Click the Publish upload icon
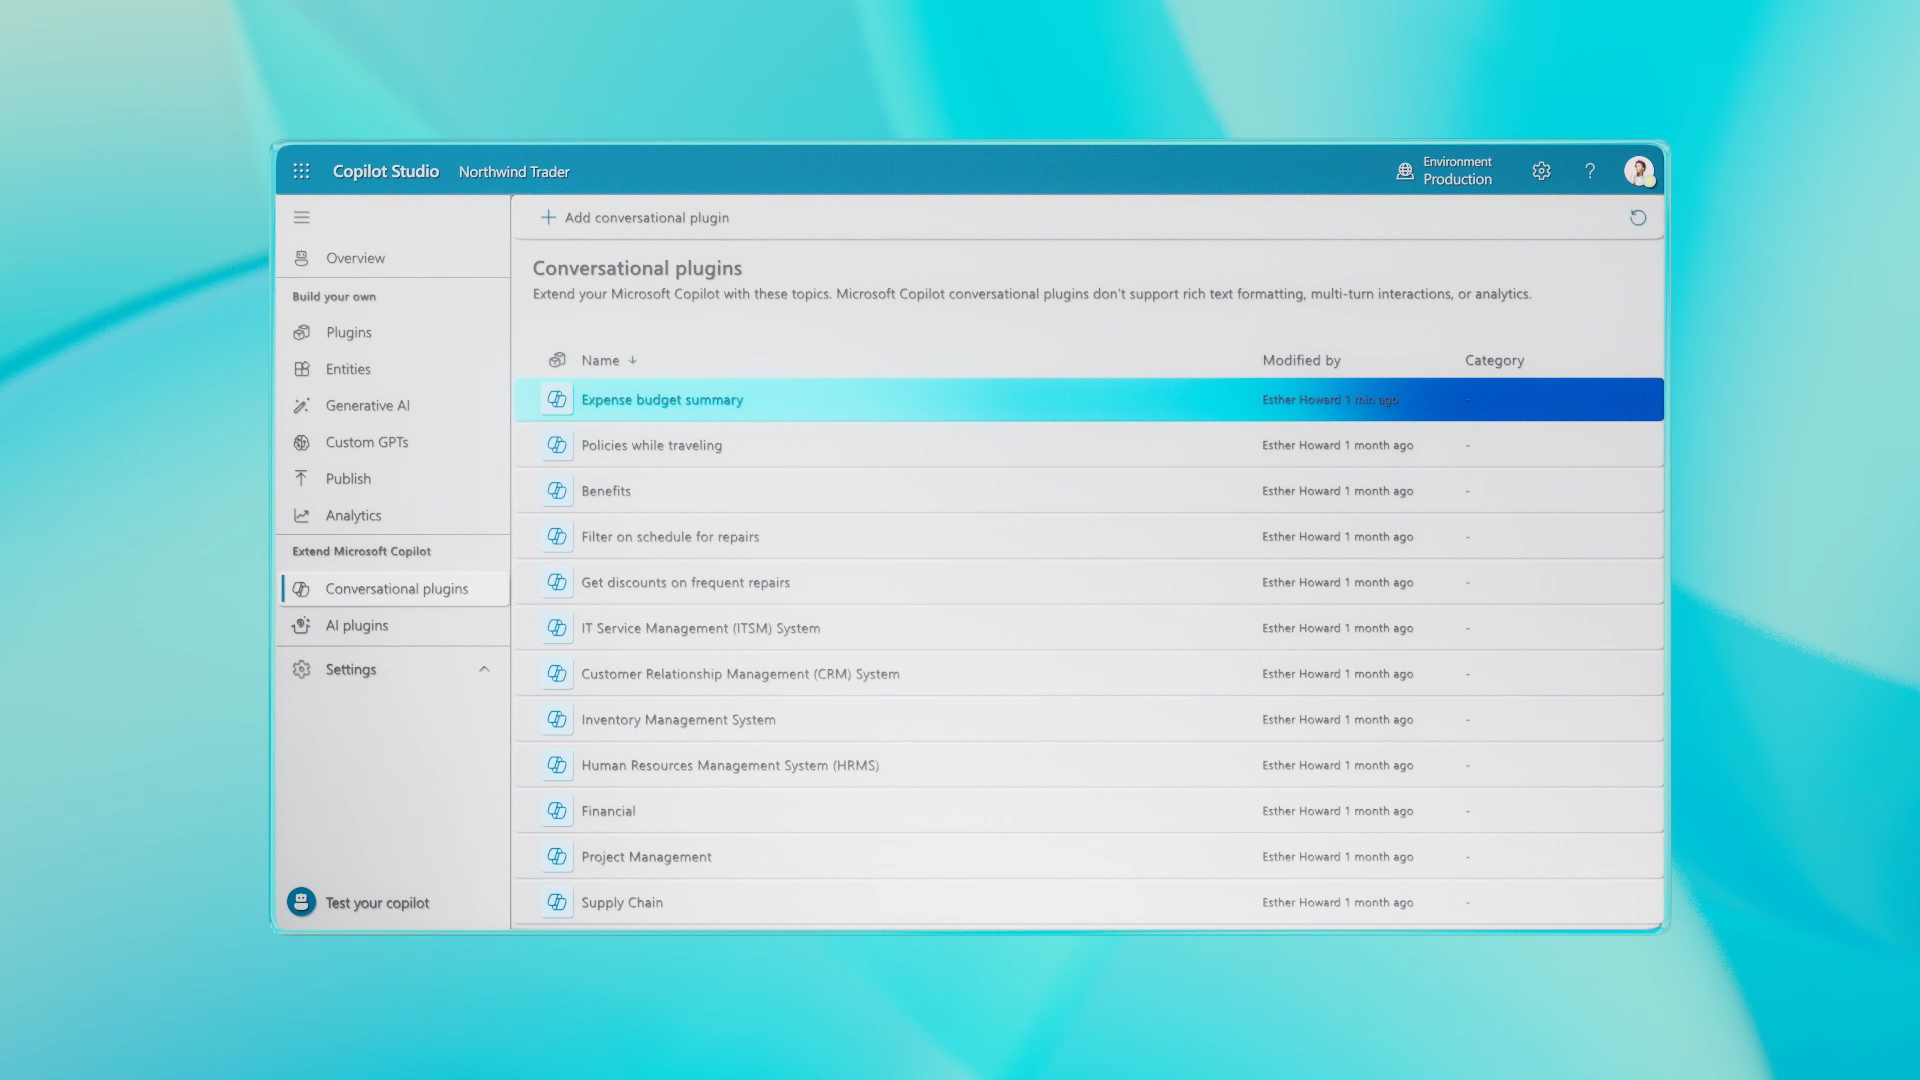The width and height of the screenshot is (1920, 1080). (303, 478)
